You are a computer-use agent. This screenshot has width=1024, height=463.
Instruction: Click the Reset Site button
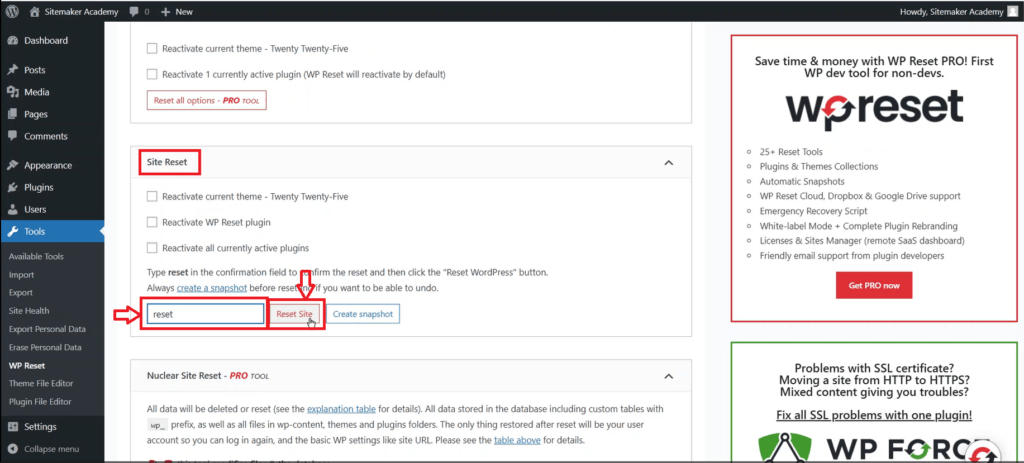[x=294, y=314]
